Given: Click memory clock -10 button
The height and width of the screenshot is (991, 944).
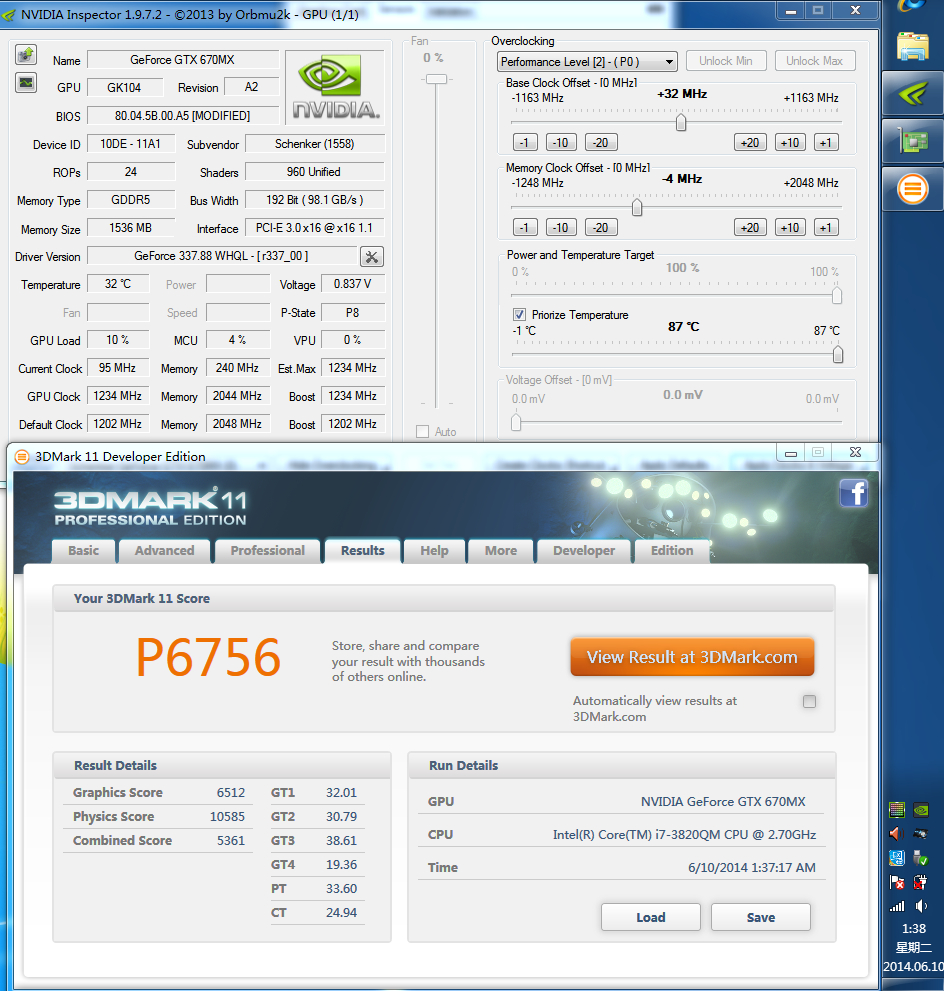Looking at the screenshot, I should coord(561,228).
